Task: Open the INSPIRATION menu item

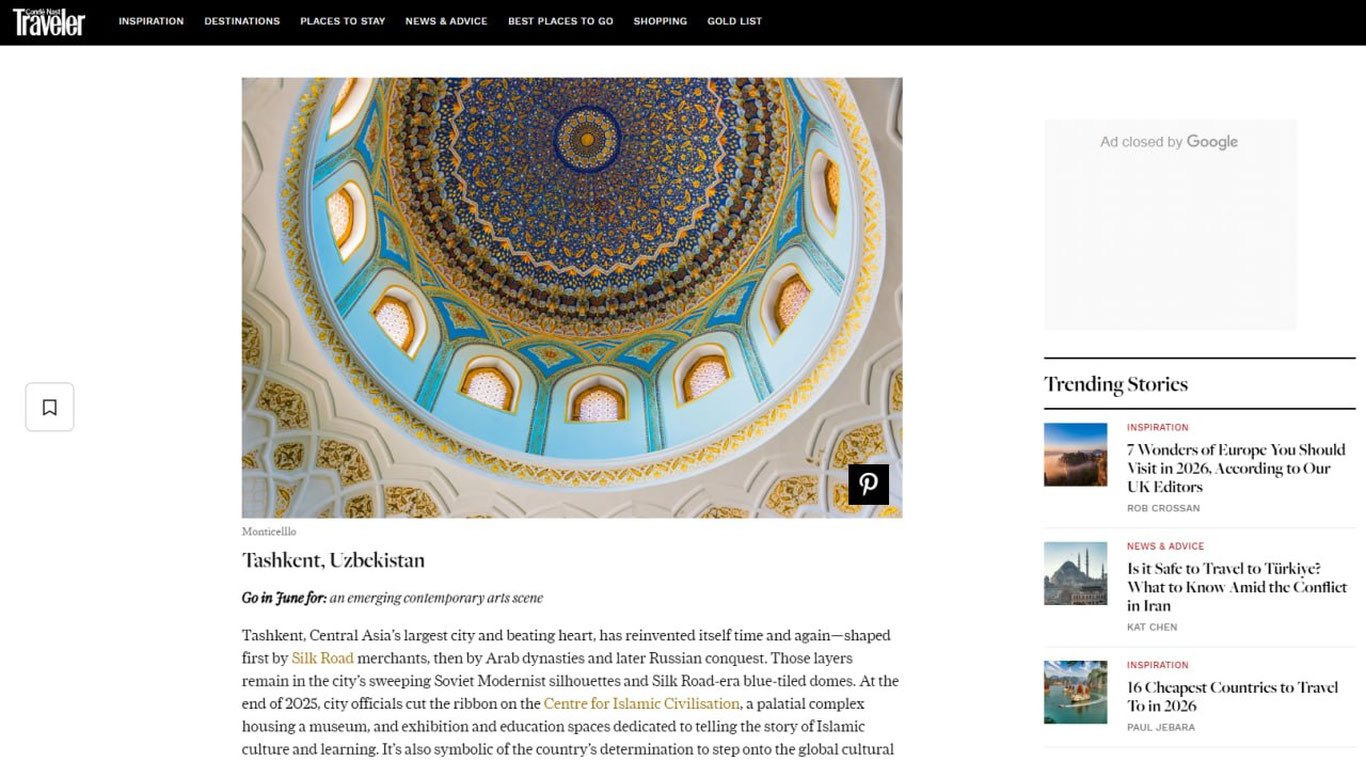Action: click(x=151, y=20)
